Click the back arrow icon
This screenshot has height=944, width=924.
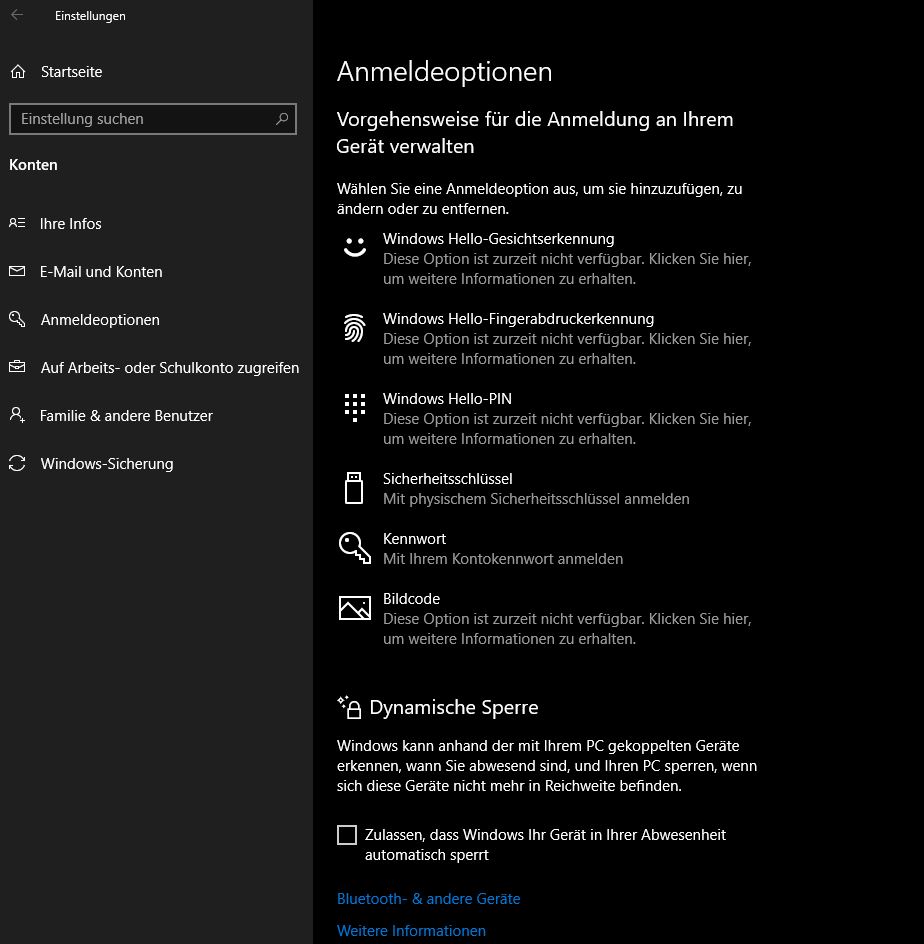point(17,15)
